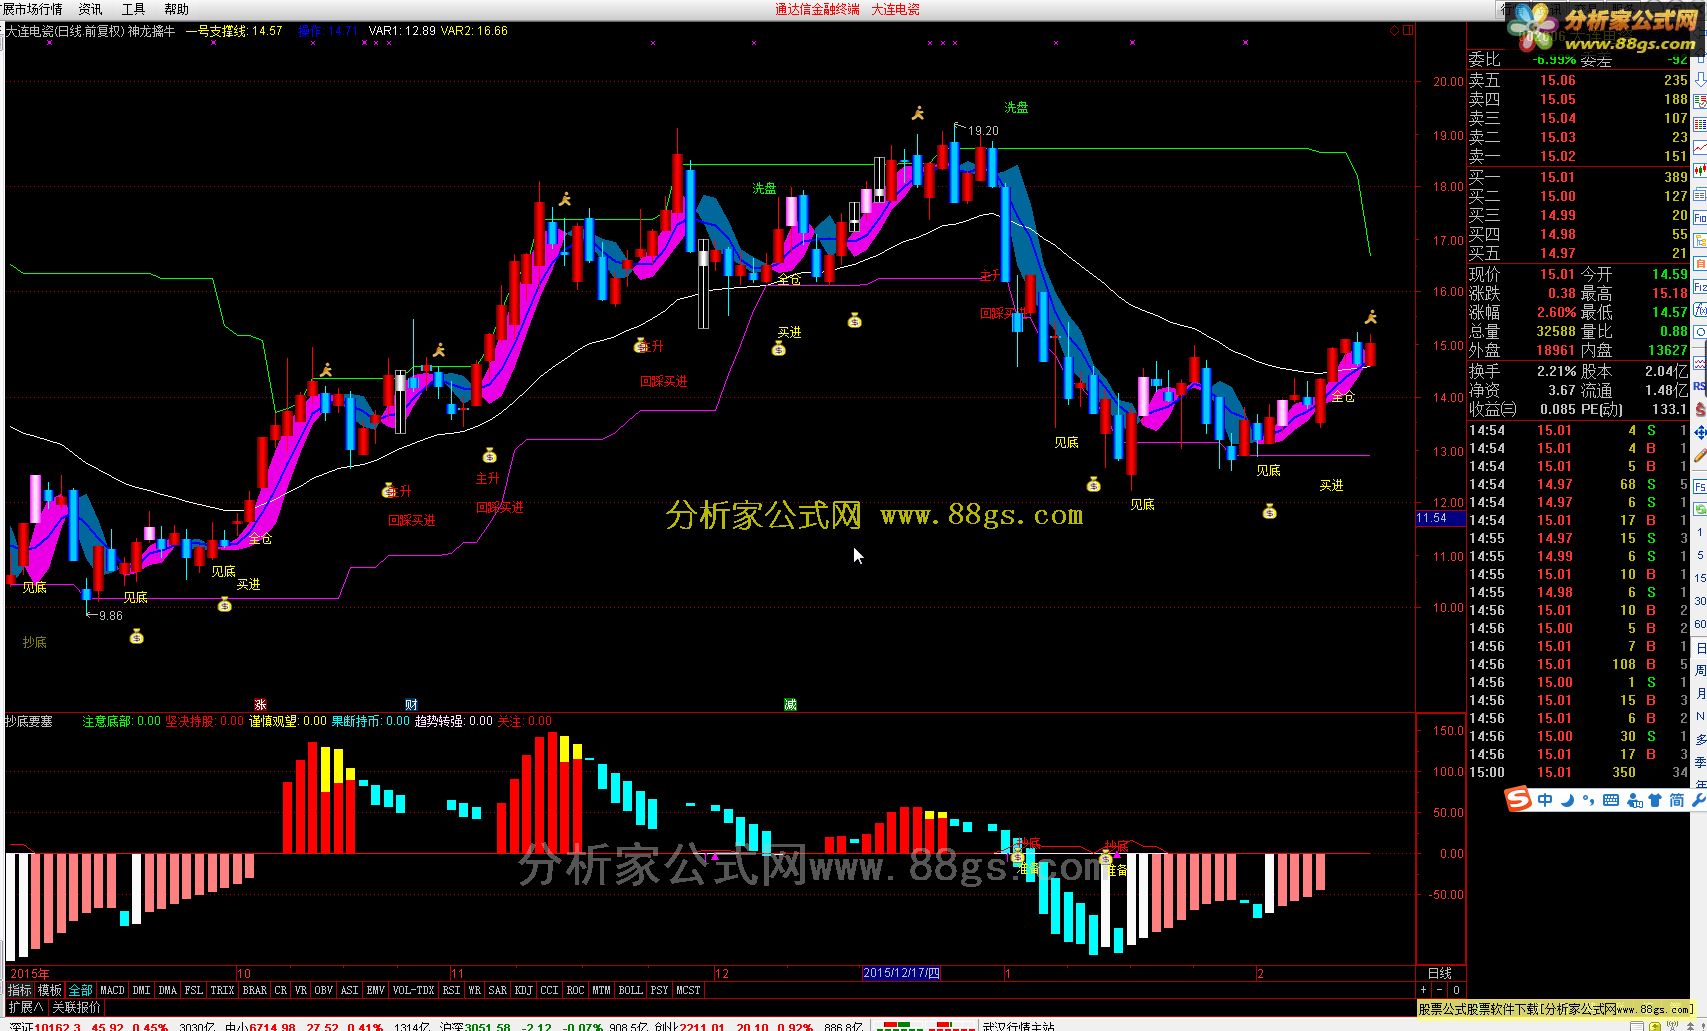Click the 抄底要塞 indicator name
1707x1031 pixels.
click(29, 721)
